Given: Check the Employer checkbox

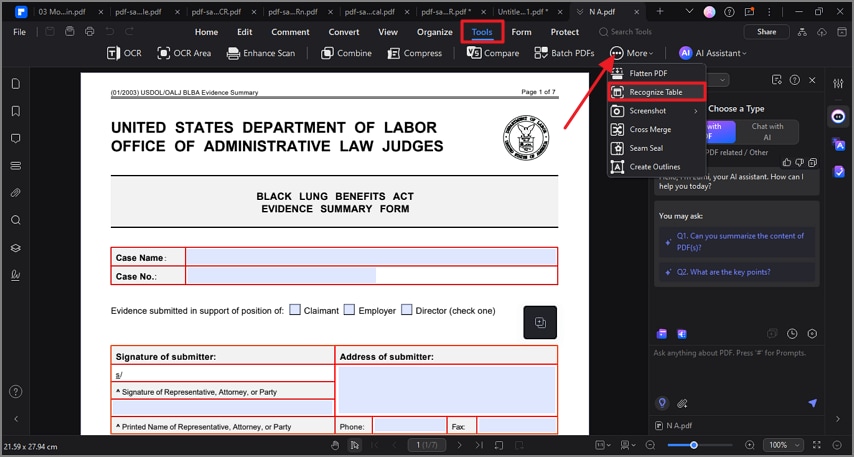Looking at the screenshot, I should (x=349, y=309).
